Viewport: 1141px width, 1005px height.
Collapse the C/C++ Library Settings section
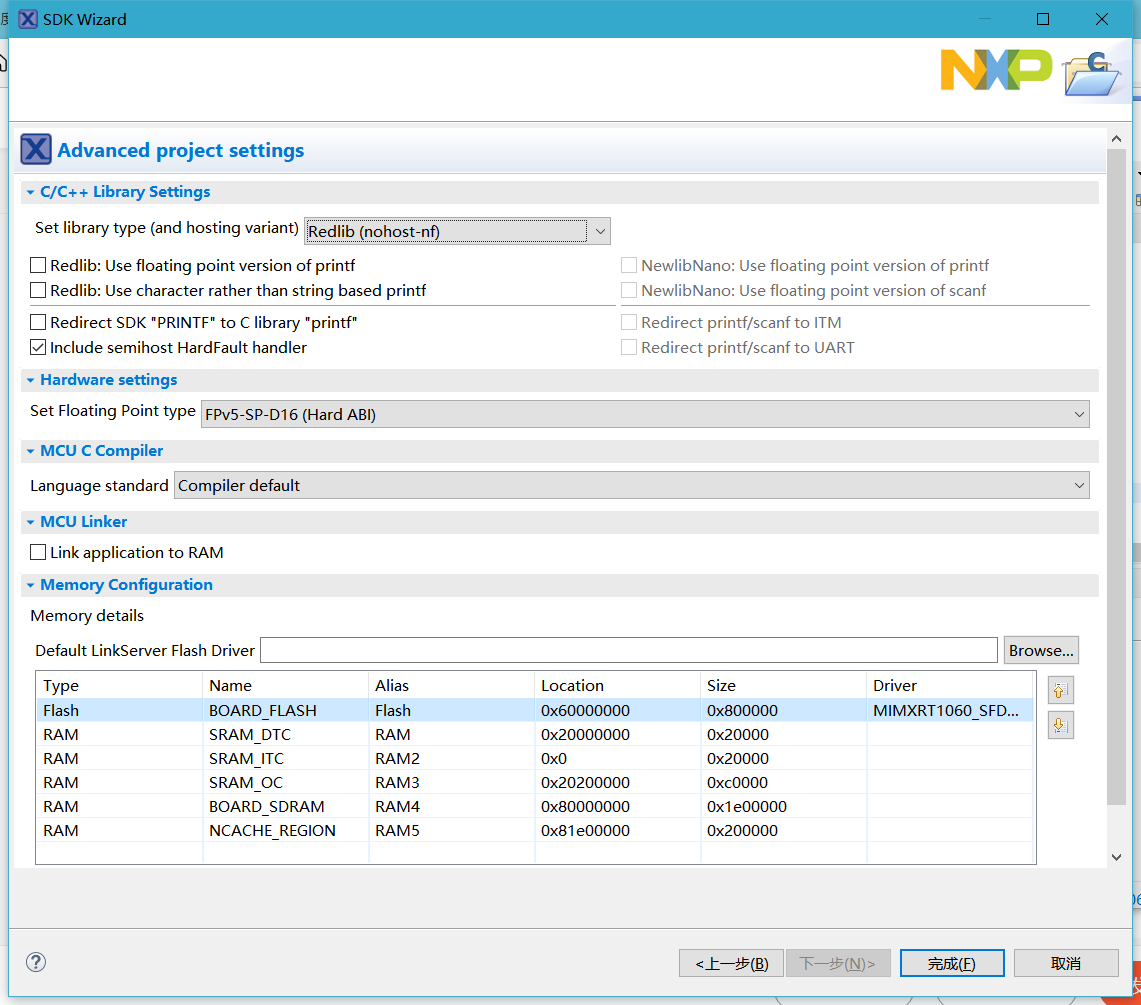coord(30,192)
